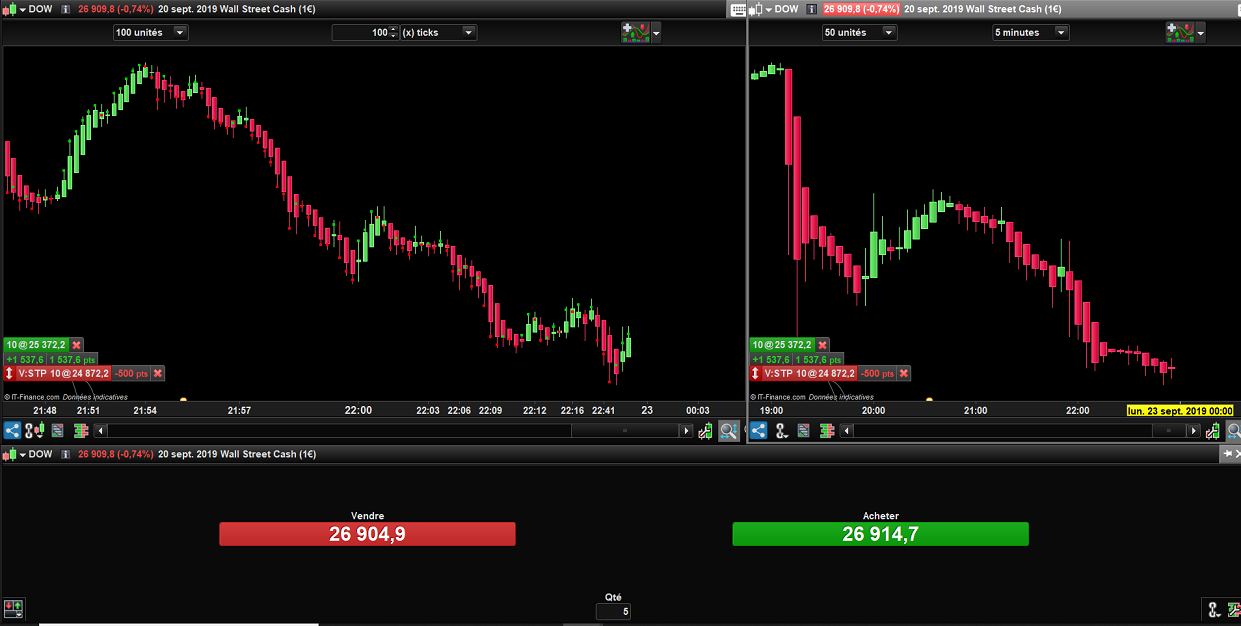The image size is (1241, 626).
Task: Click the share icon under the 5 minutes chart
Action: [759, 431]
